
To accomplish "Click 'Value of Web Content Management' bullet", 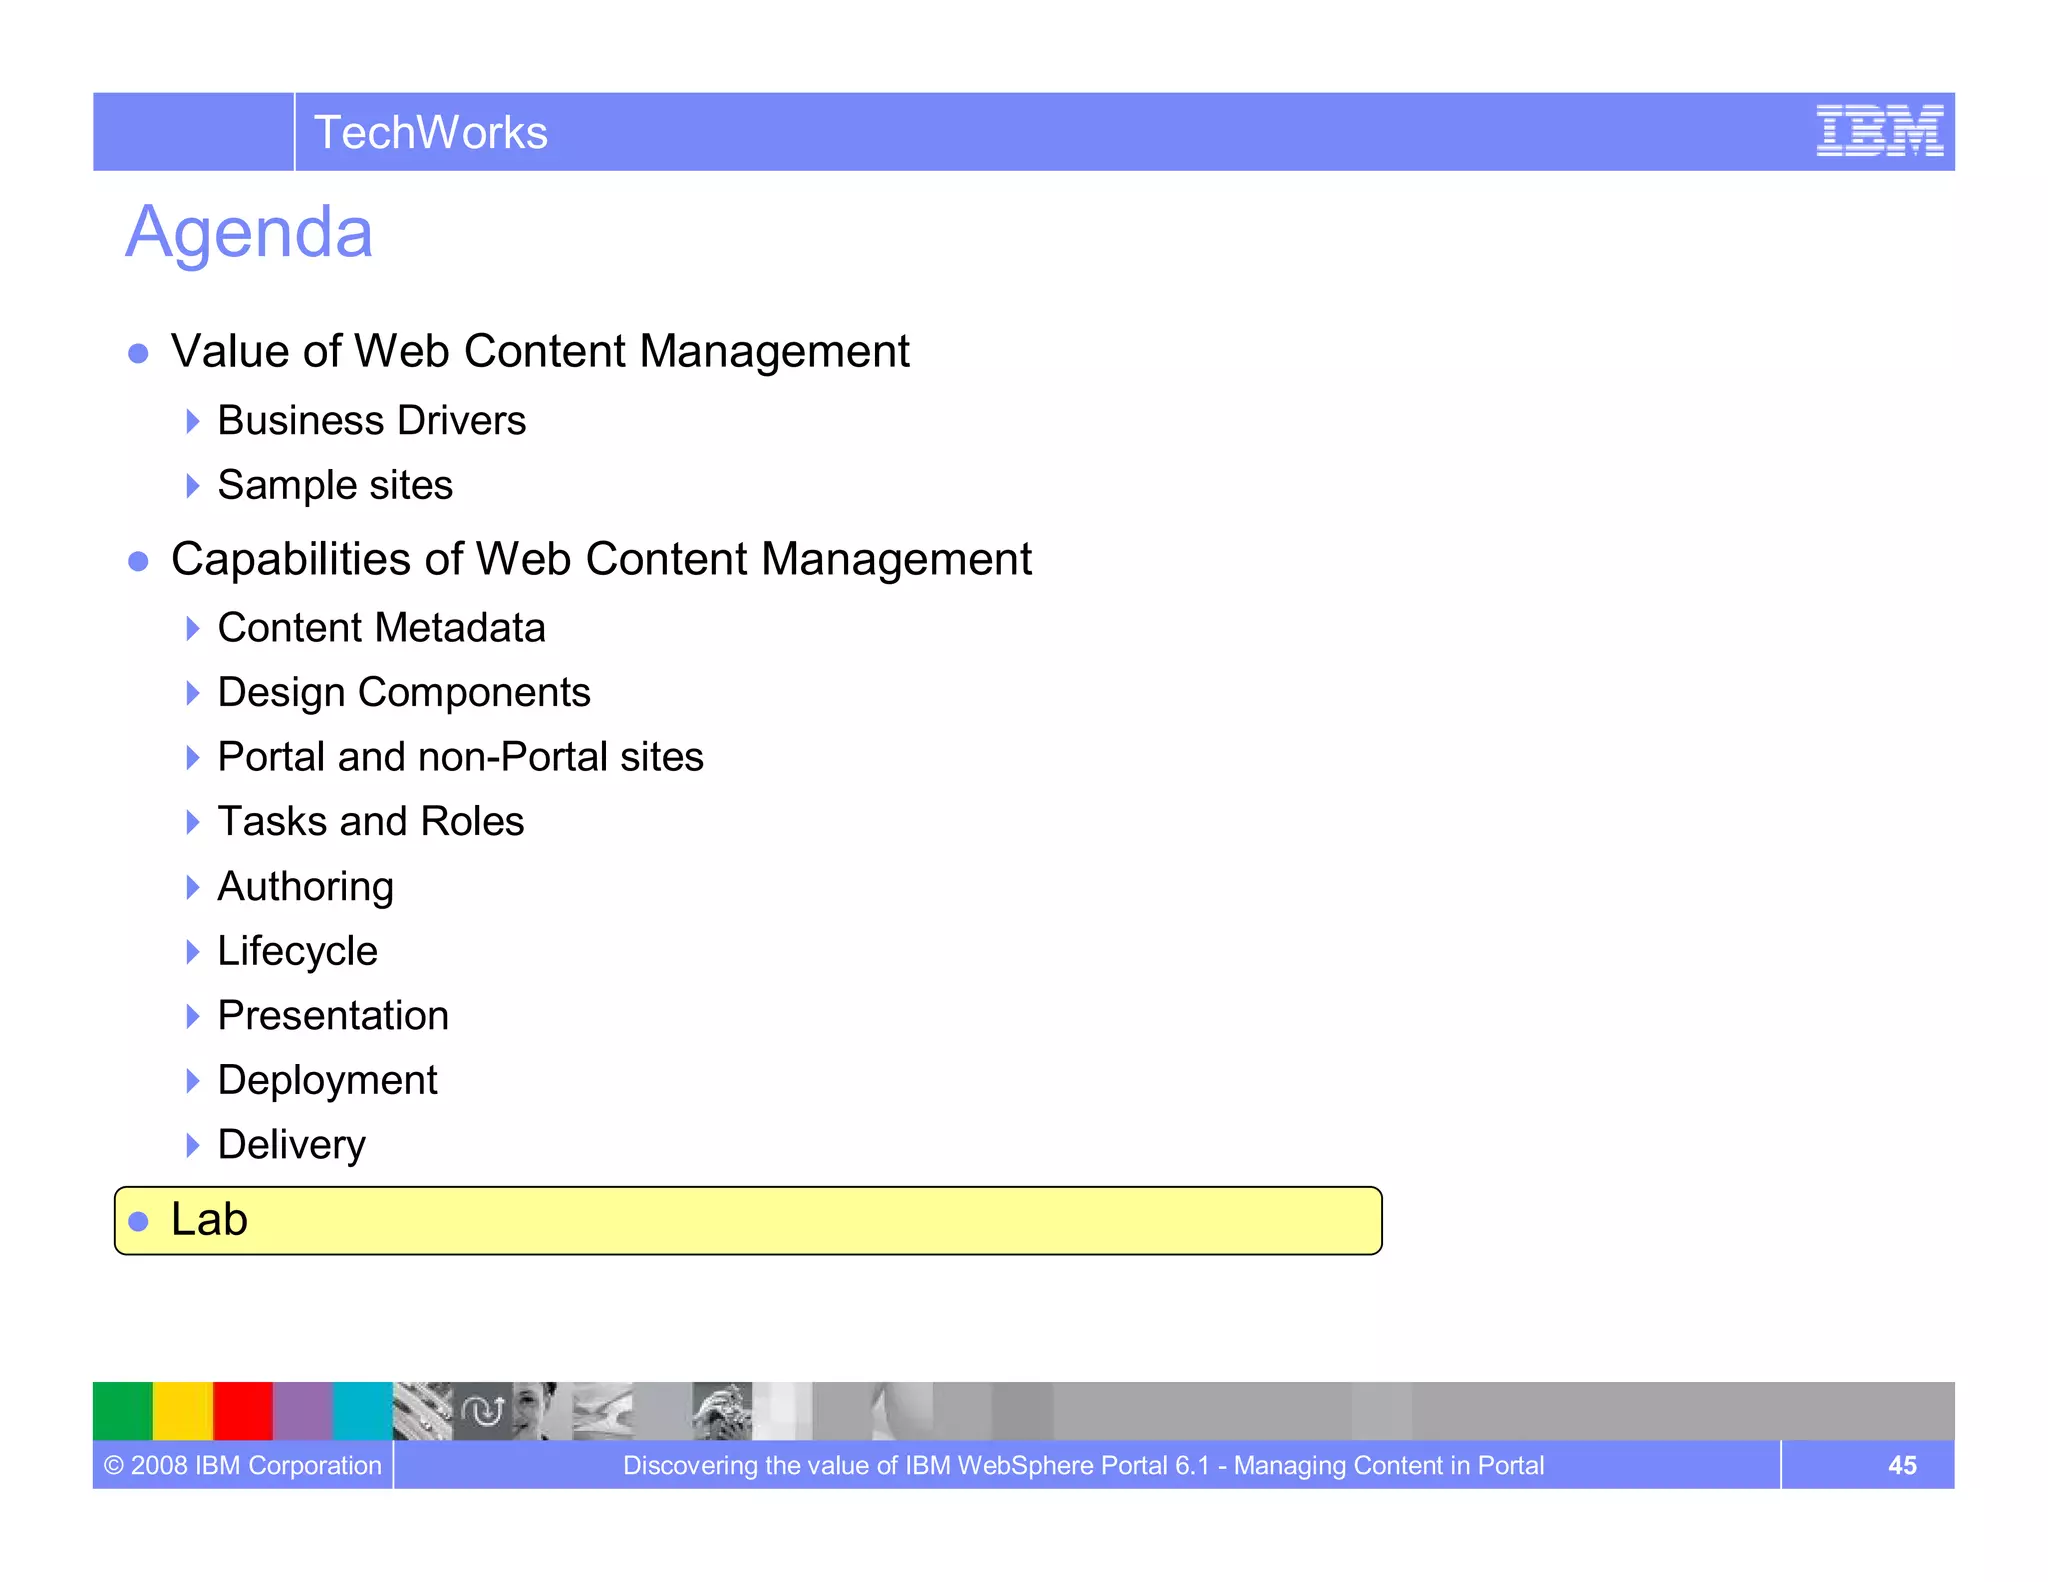I will (540, 352).
